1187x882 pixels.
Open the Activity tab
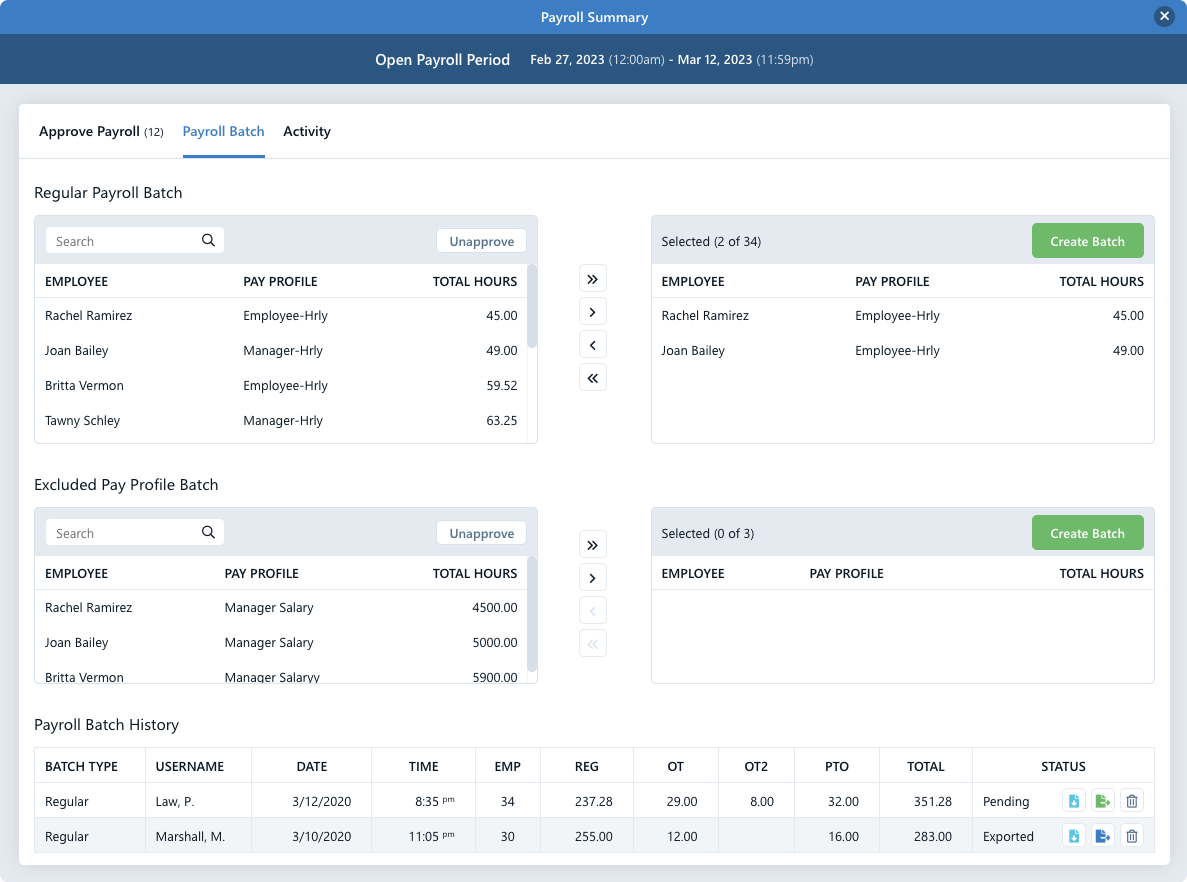[307, 131]
